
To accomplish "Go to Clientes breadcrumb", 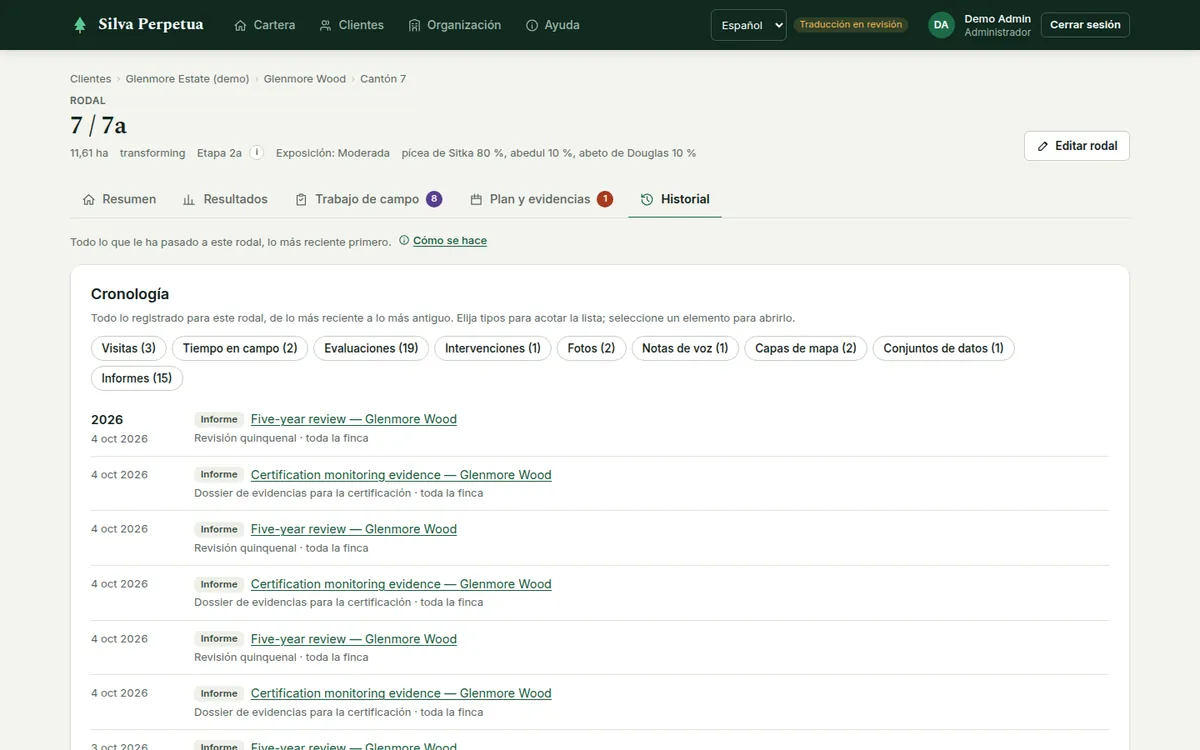I will tap(90, 79).
